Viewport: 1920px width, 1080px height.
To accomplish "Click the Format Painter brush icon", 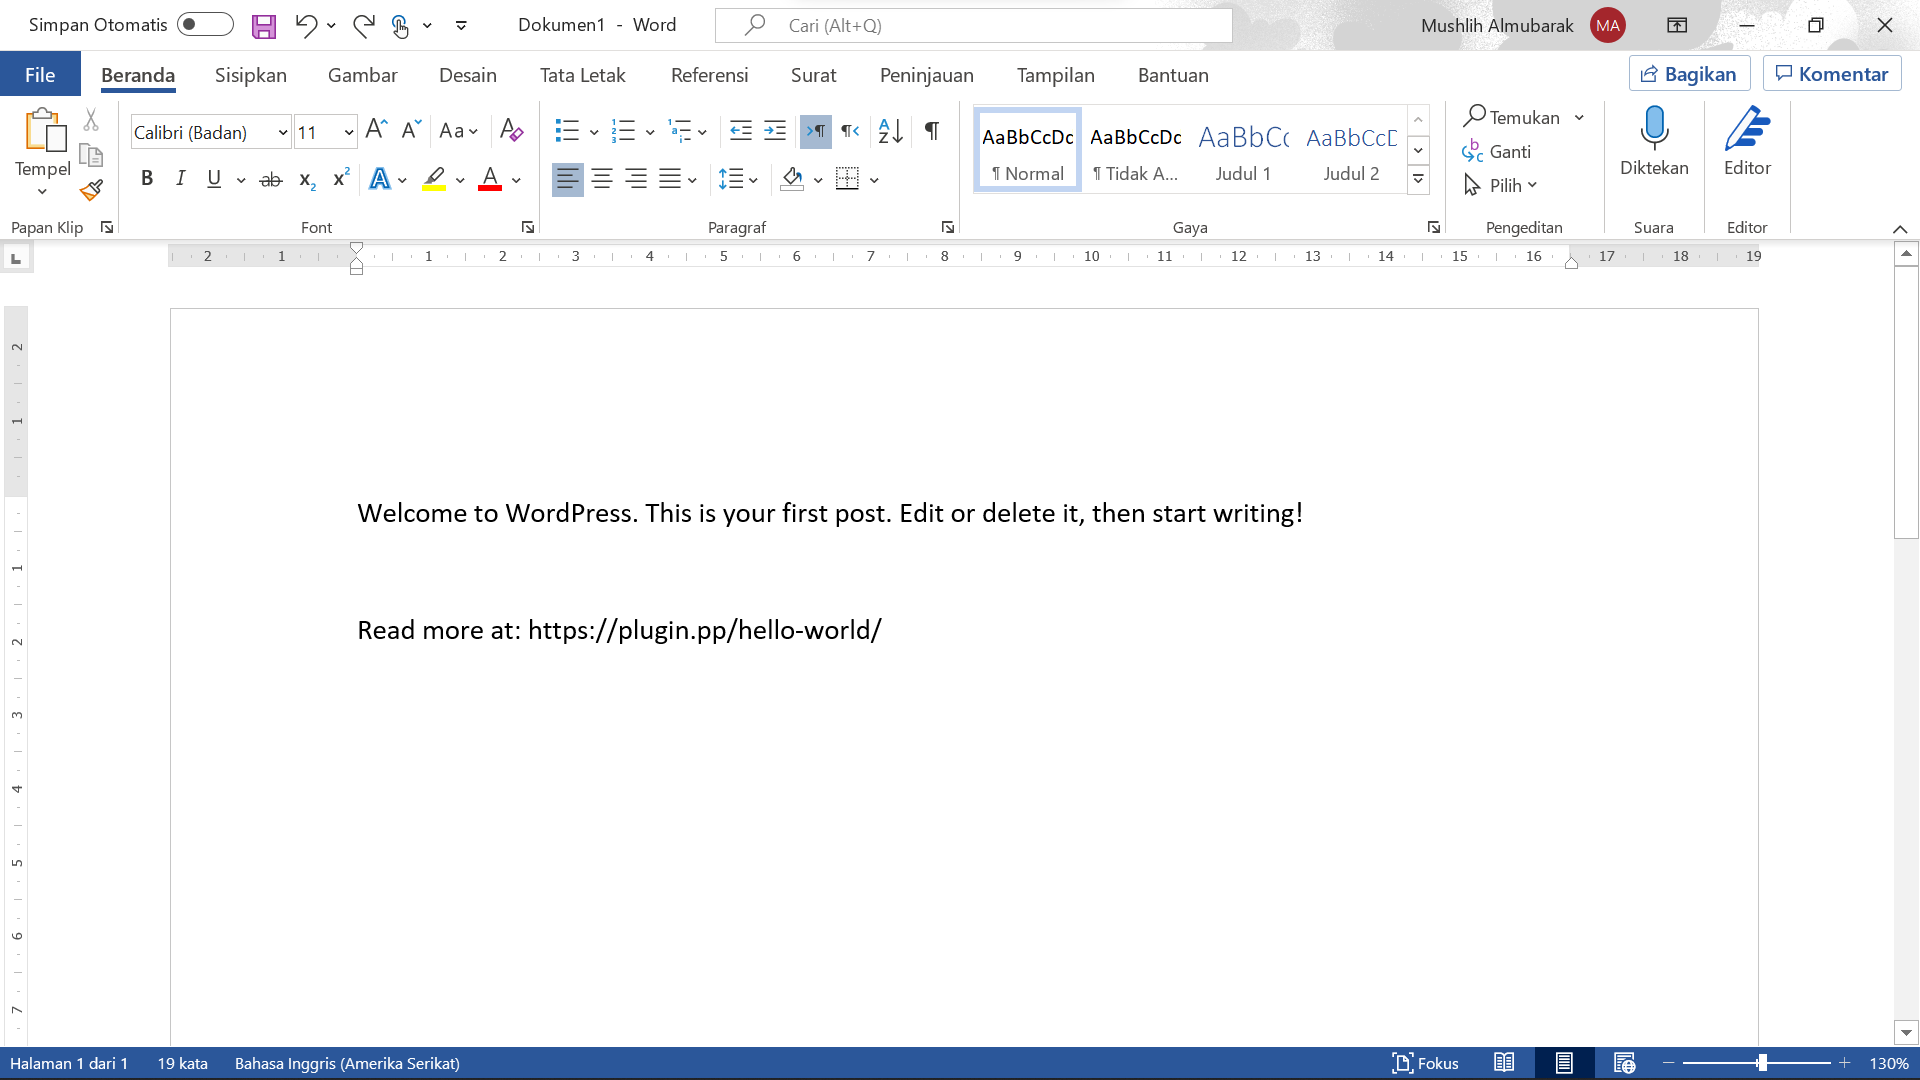I will 91,189.
